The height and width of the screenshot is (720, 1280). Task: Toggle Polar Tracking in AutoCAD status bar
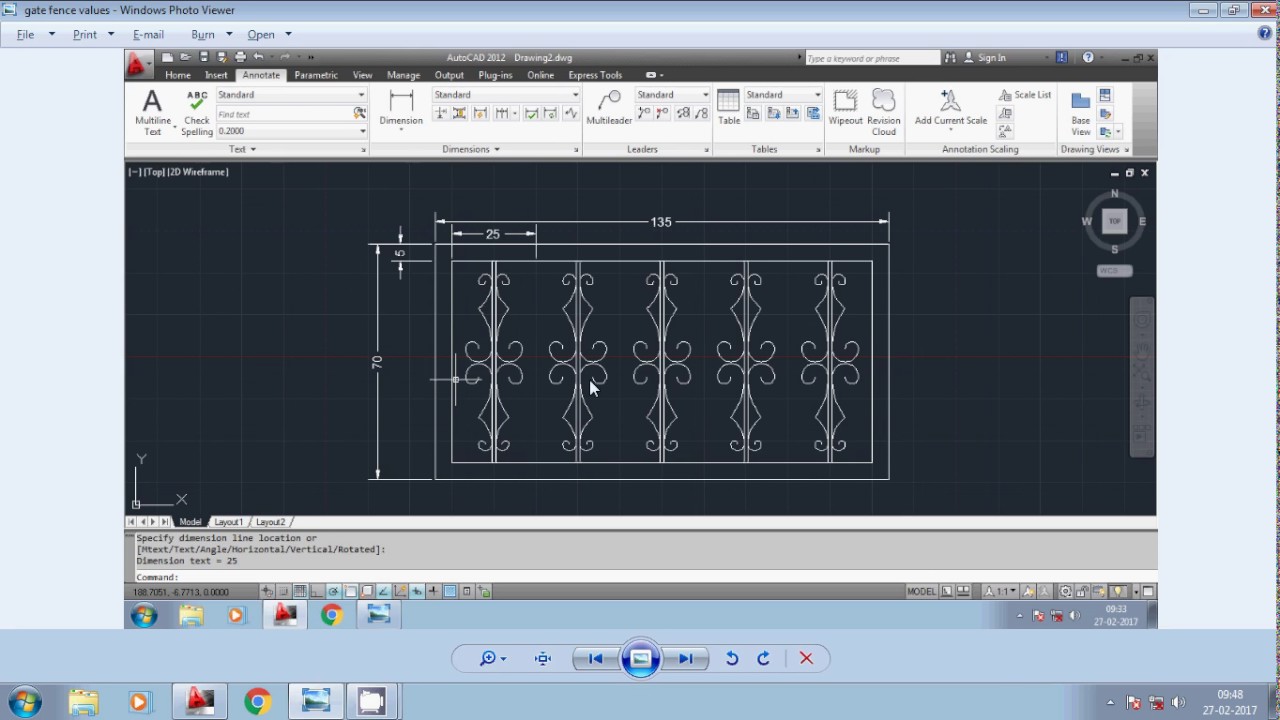[x=333, y=591]
